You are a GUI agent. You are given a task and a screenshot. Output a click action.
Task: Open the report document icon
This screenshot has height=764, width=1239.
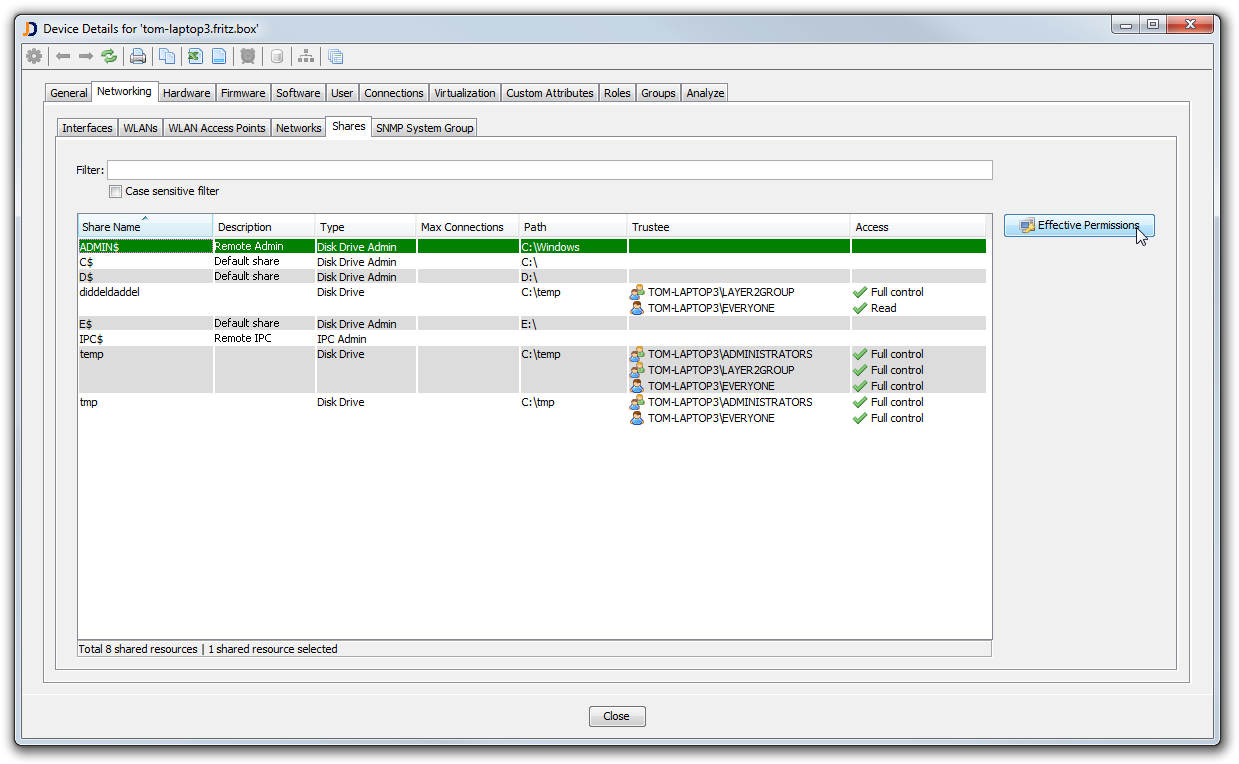(218, 56)
